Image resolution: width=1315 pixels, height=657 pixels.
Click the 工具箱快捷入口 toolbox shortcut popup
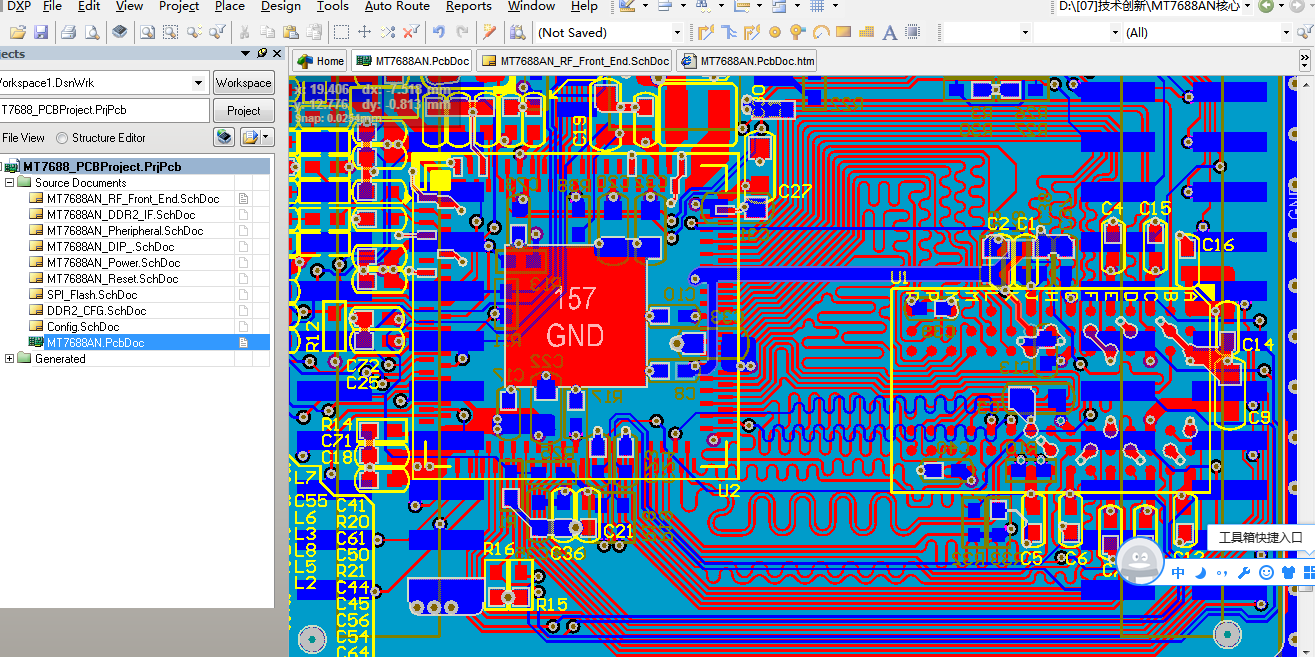[x=1260, y=537]
